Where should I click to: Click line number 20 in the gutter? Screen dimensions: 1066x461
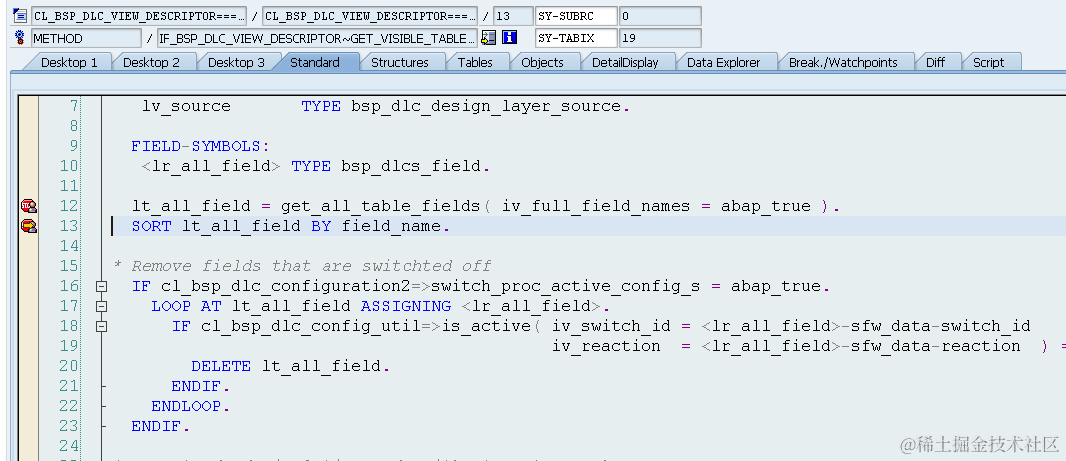pos(69,366)
